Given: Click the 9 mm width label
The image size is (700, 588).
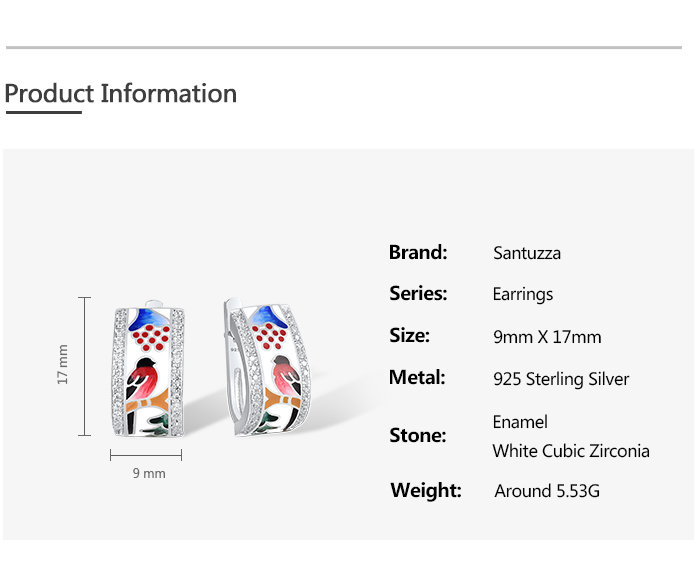Looking at the screenshot, I should click(x=148, y=473).
